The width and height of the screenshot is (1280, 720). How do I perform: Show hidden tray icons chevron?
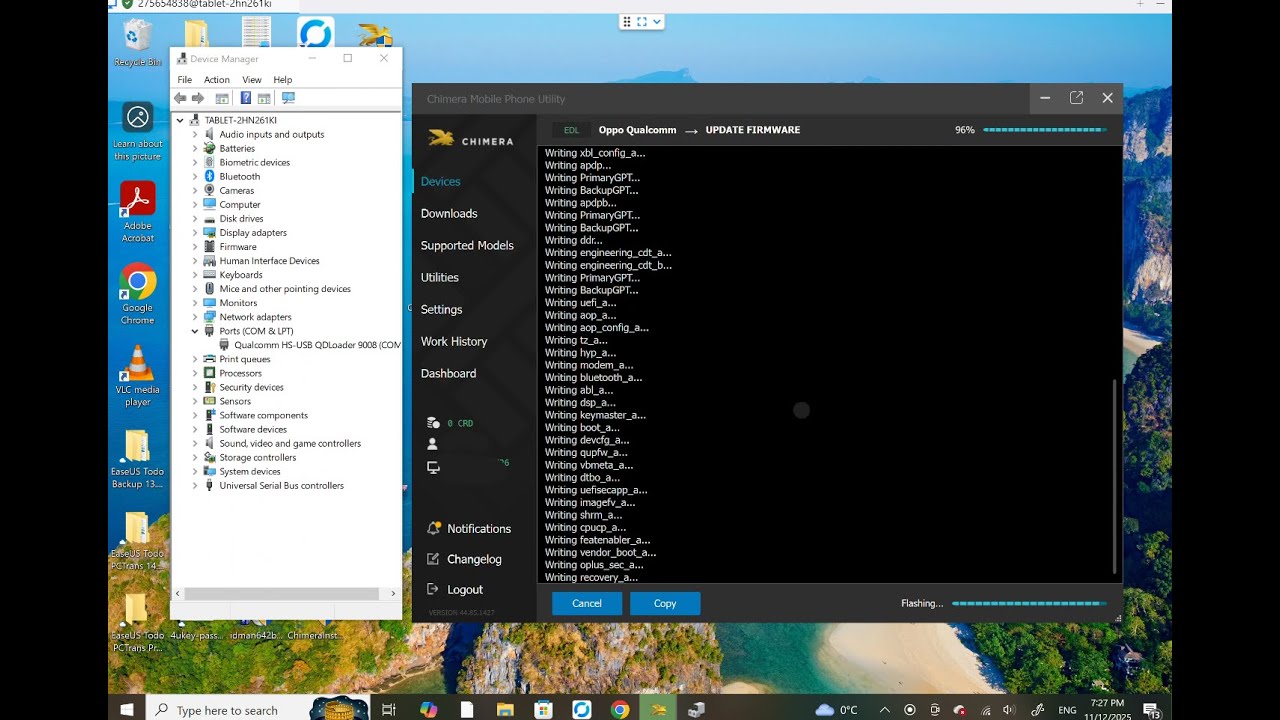[x=884, y=710]
